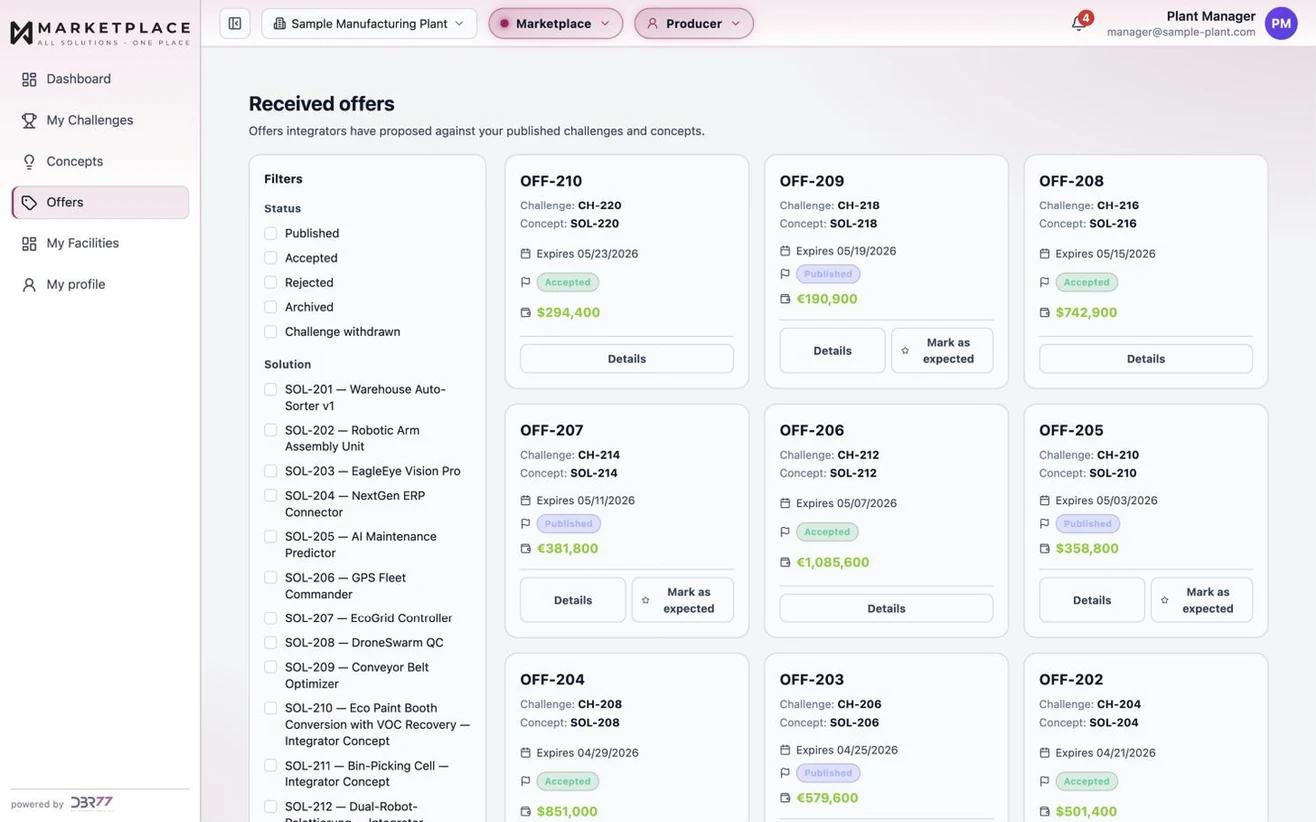Open Sample Manufacturing Plant dropdown
1316x822 pixels.
(x=369, y=23)
